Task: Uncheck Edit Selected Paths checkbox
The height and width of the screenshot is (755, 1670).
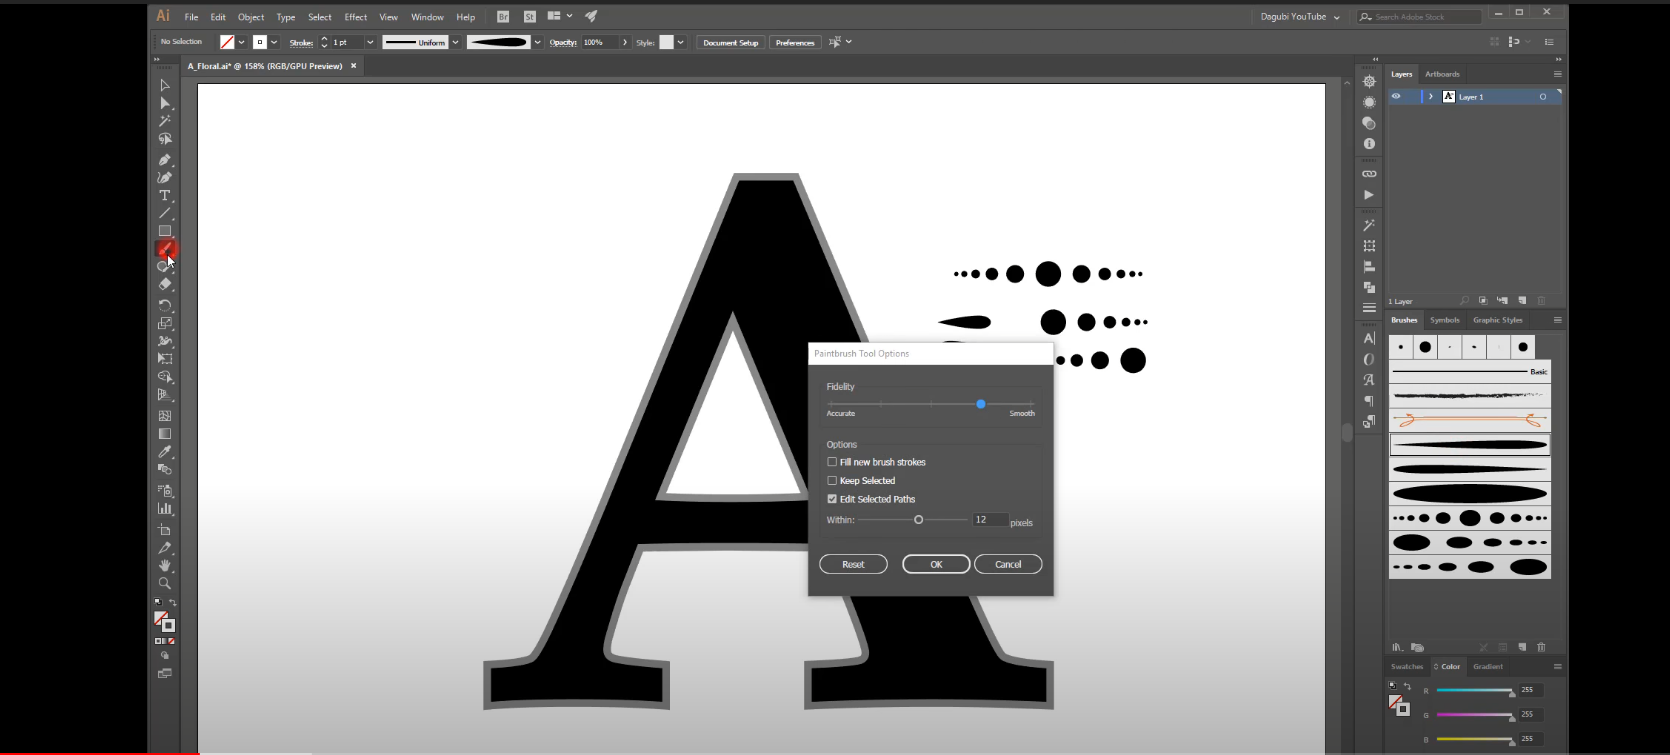Action: (x=832, y=499)
